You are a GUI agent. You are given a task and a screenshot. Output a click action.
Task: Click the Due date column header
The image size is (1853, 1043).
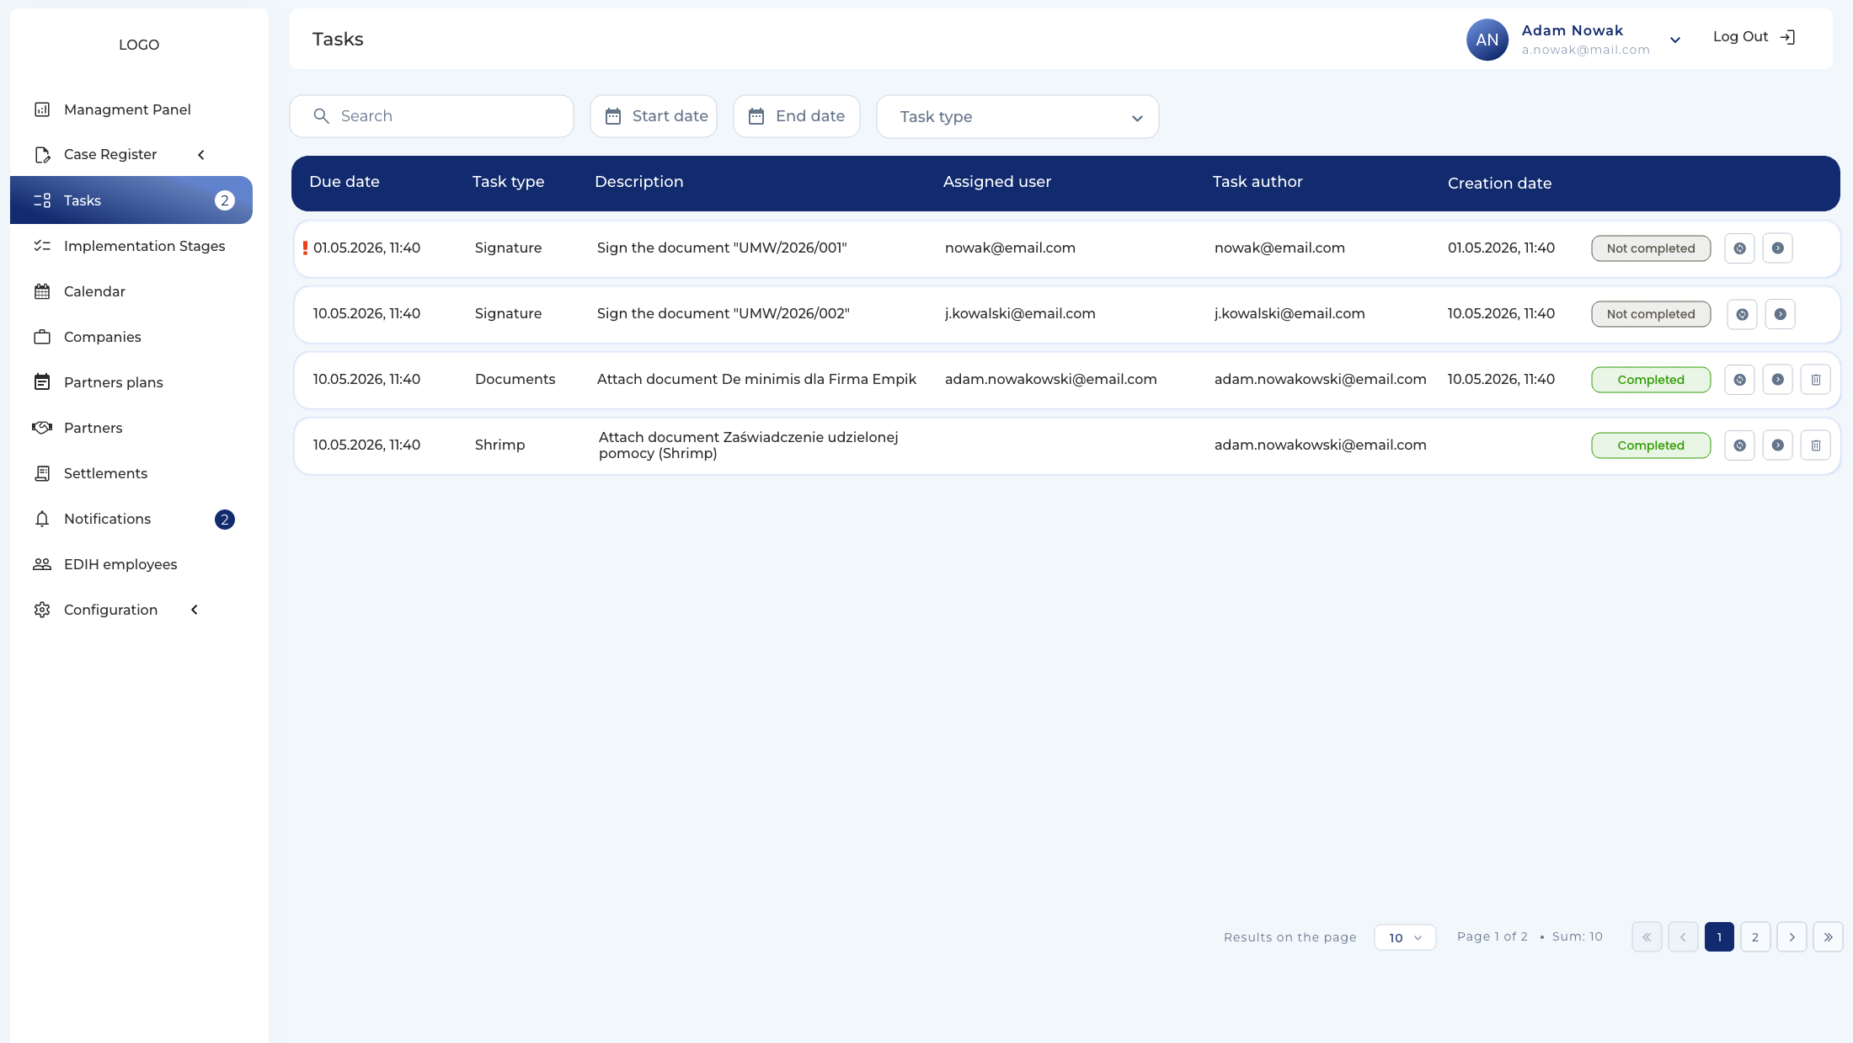(344, 182)
